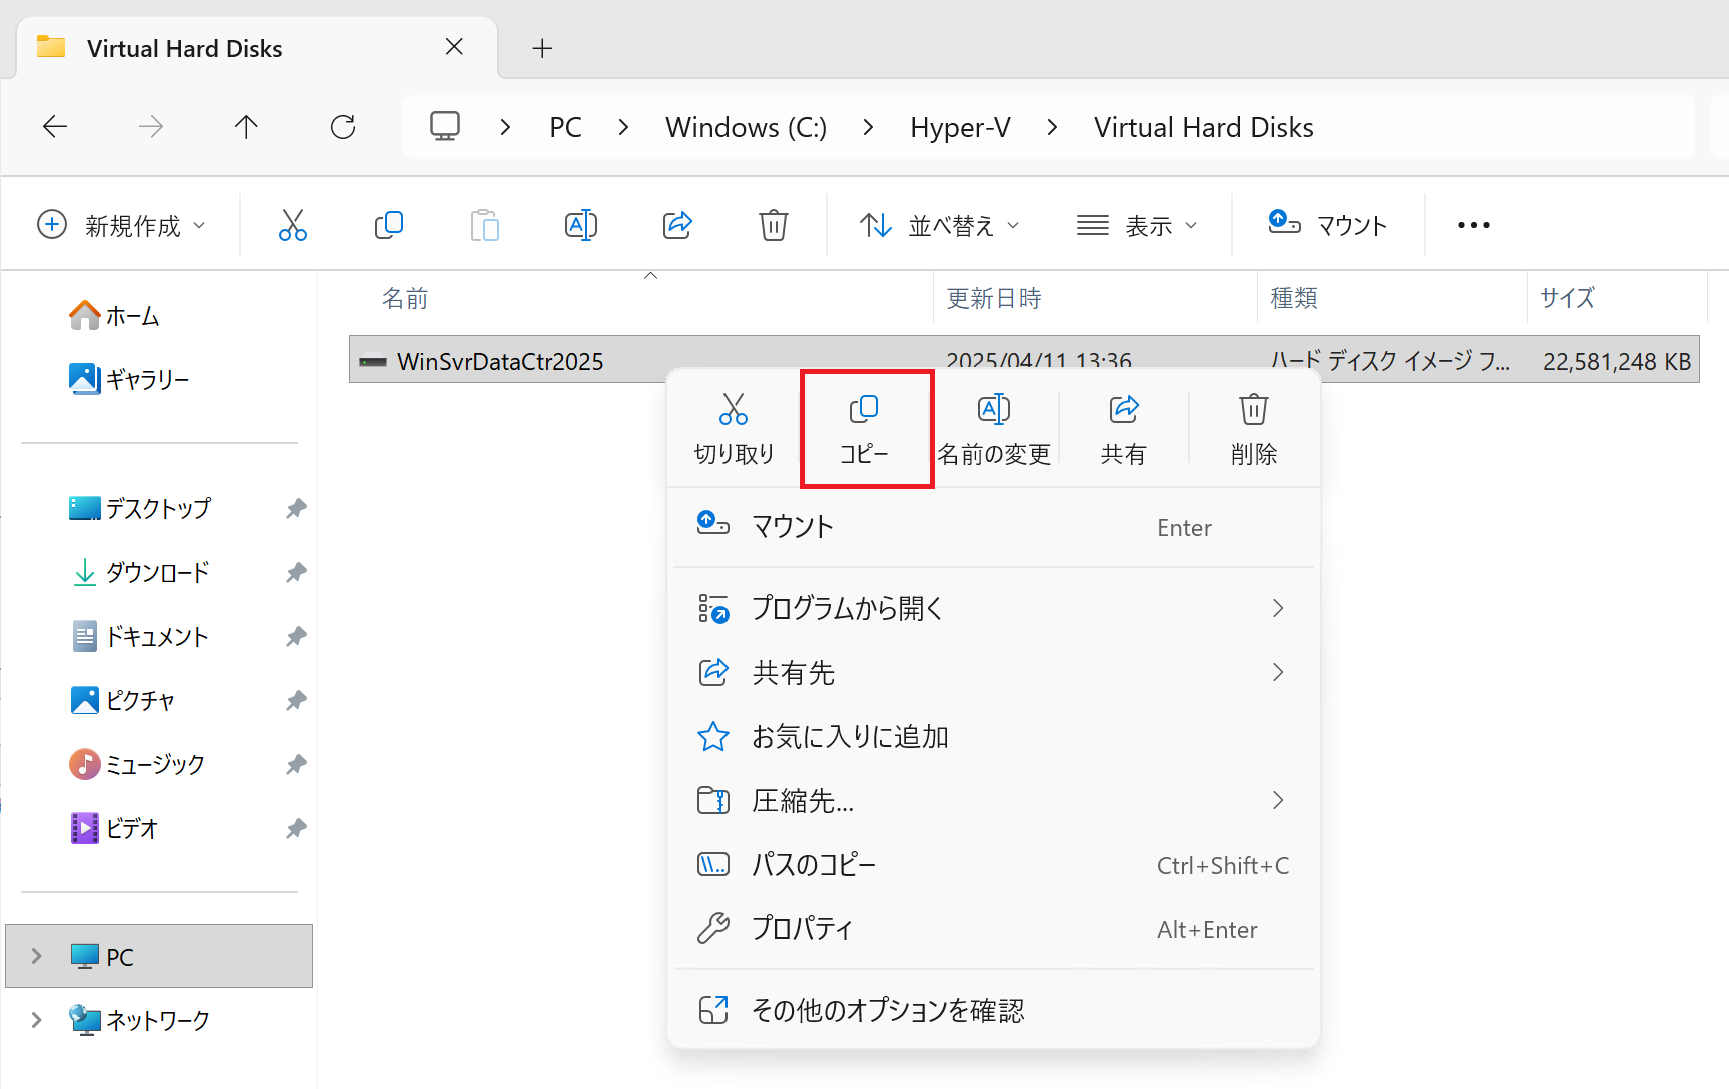Expand the ネットワーク tree node
This screenshot has height=1089, width=1729.
click(x=37, y=1020)
